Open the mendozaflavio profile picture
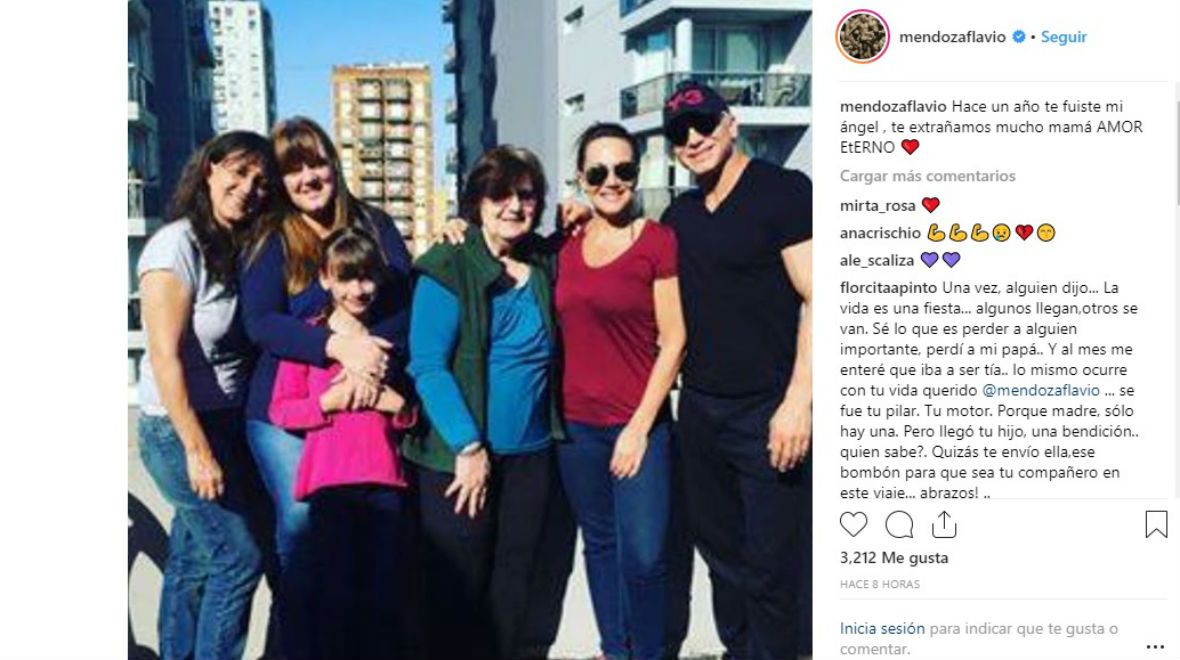Image resolution: width=1180 pixels, height=660 pixels. pyautogui.click(x=863, y=36)
